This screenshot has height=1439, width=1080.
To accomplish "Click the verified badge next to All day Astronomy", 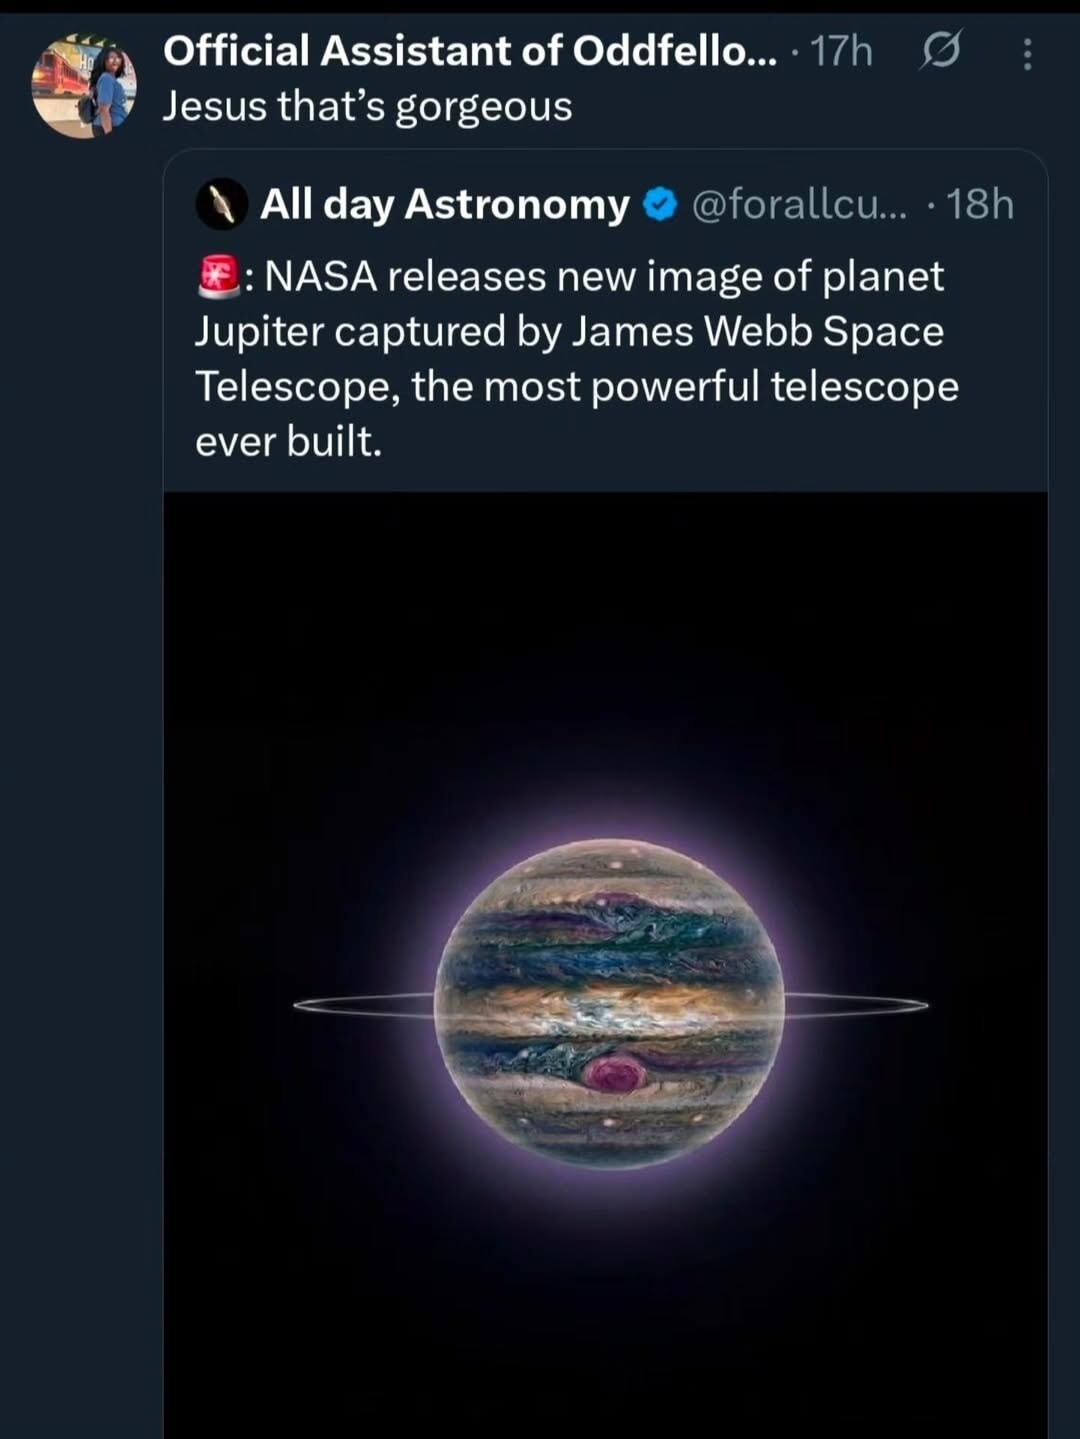I will [659, 203].
